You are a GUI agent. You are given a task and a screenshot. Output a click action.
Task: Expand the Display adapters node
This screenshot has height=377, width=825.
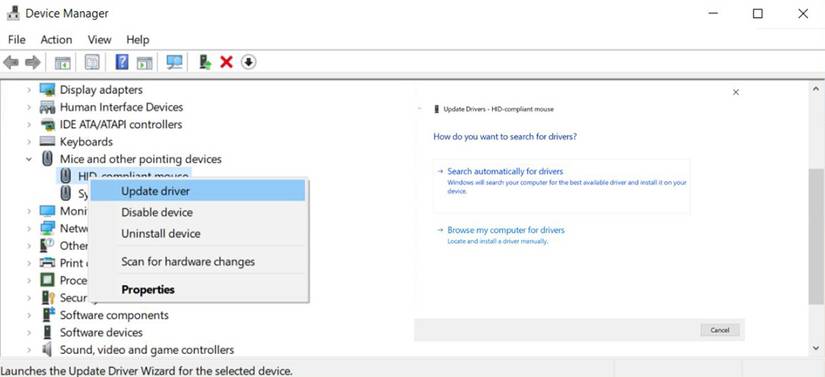29,90
